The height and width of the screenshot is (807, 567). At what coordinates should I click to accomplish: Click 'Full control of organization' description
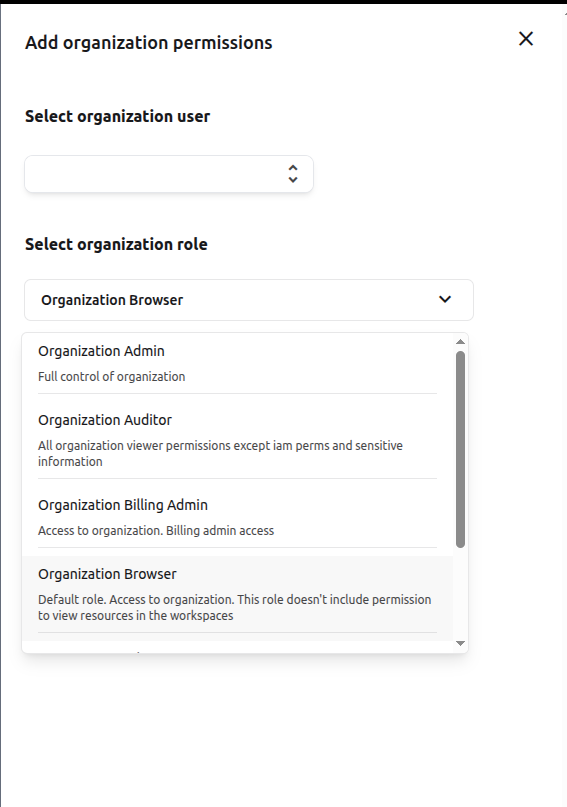tap(112, 377)
